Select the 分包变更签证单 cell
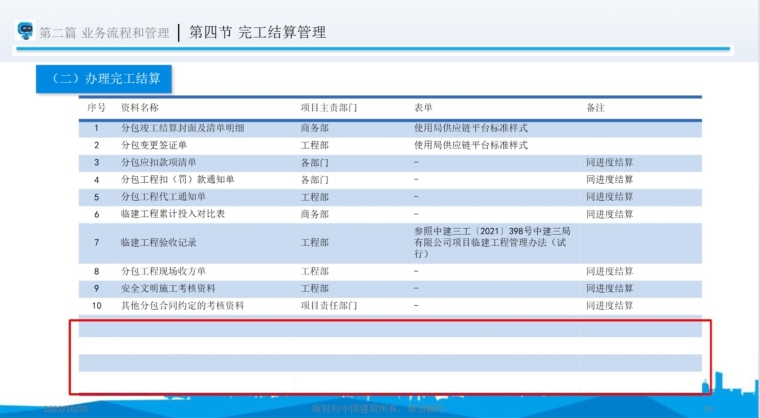The image size is (760, 418). click(153, 145)
